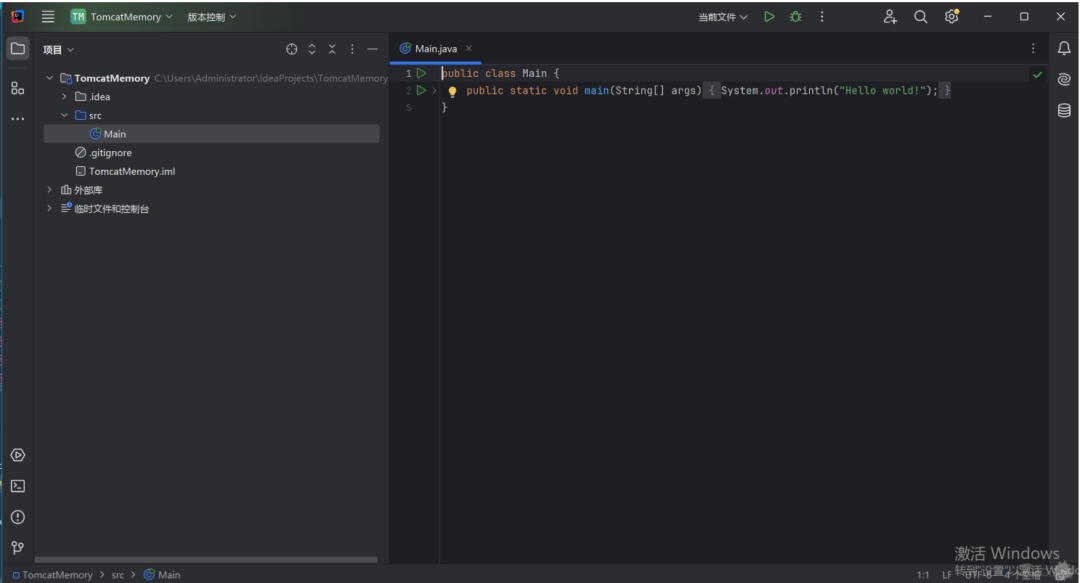Open the Database tool window

point(1064,110)
